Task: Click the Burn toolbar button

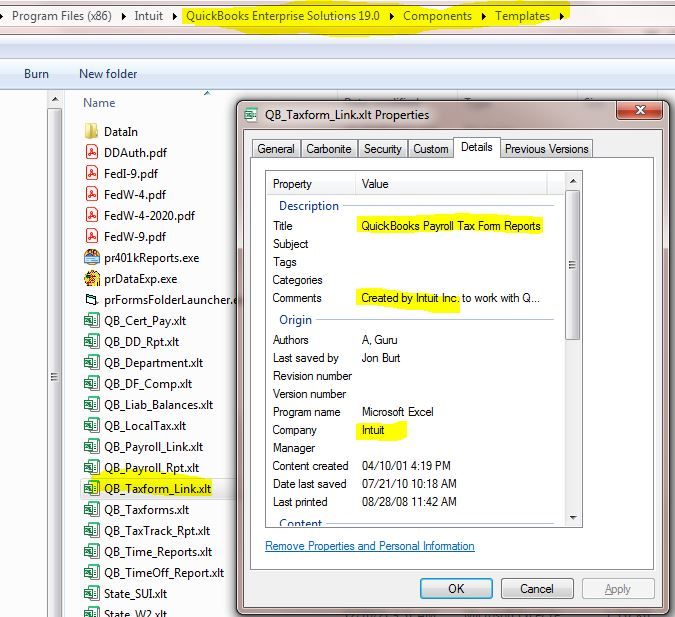Action: point(36,74)
